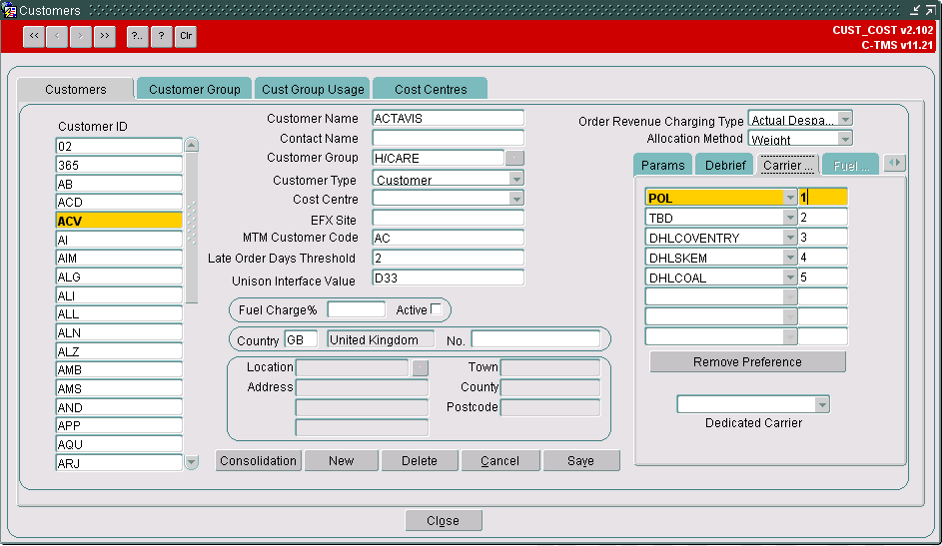Open the Allocation Method dropdown

(x=845, y=139)
